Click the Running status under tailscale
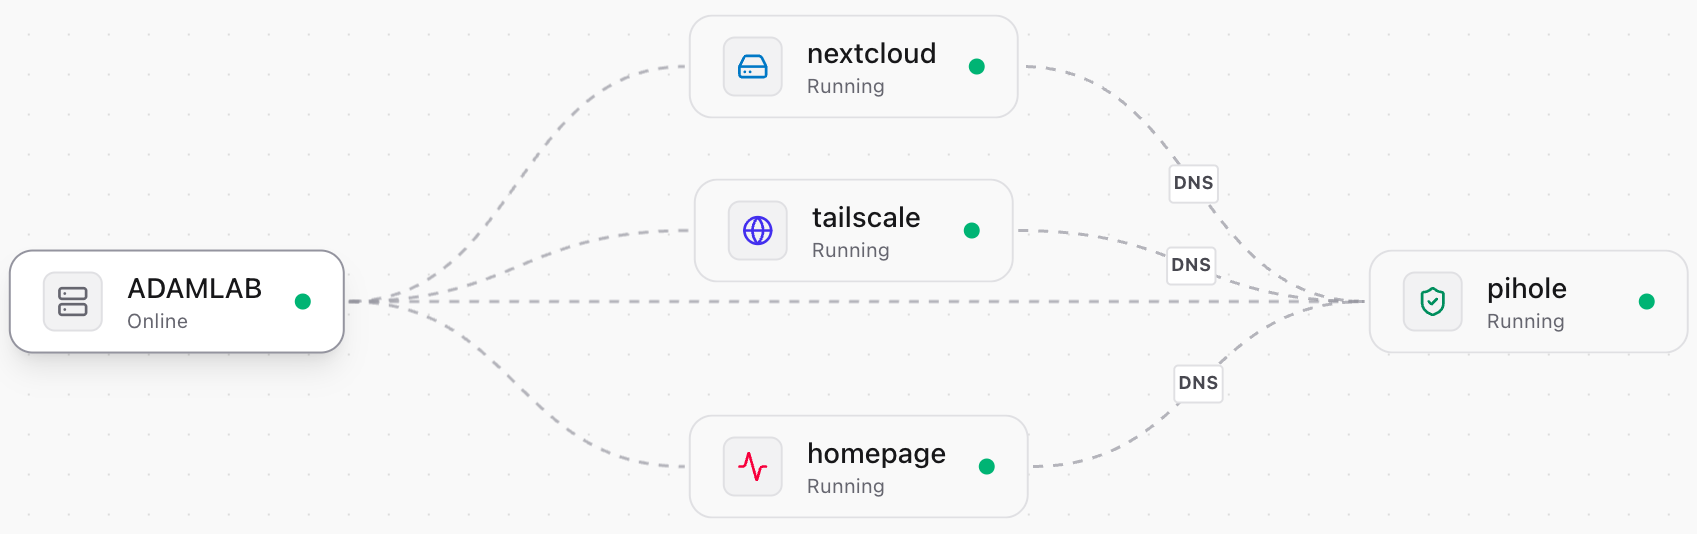 [851, 251]
